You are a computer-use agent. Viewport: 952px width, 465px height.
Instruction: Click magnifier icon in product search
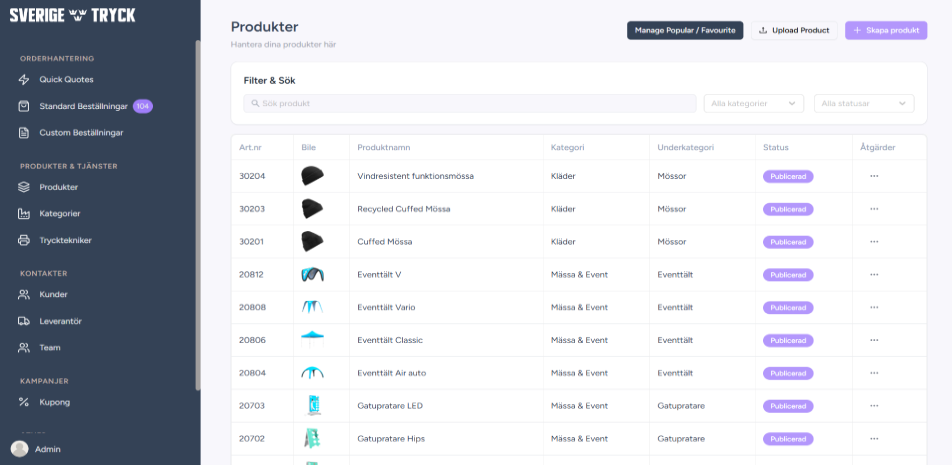(255, 103)
